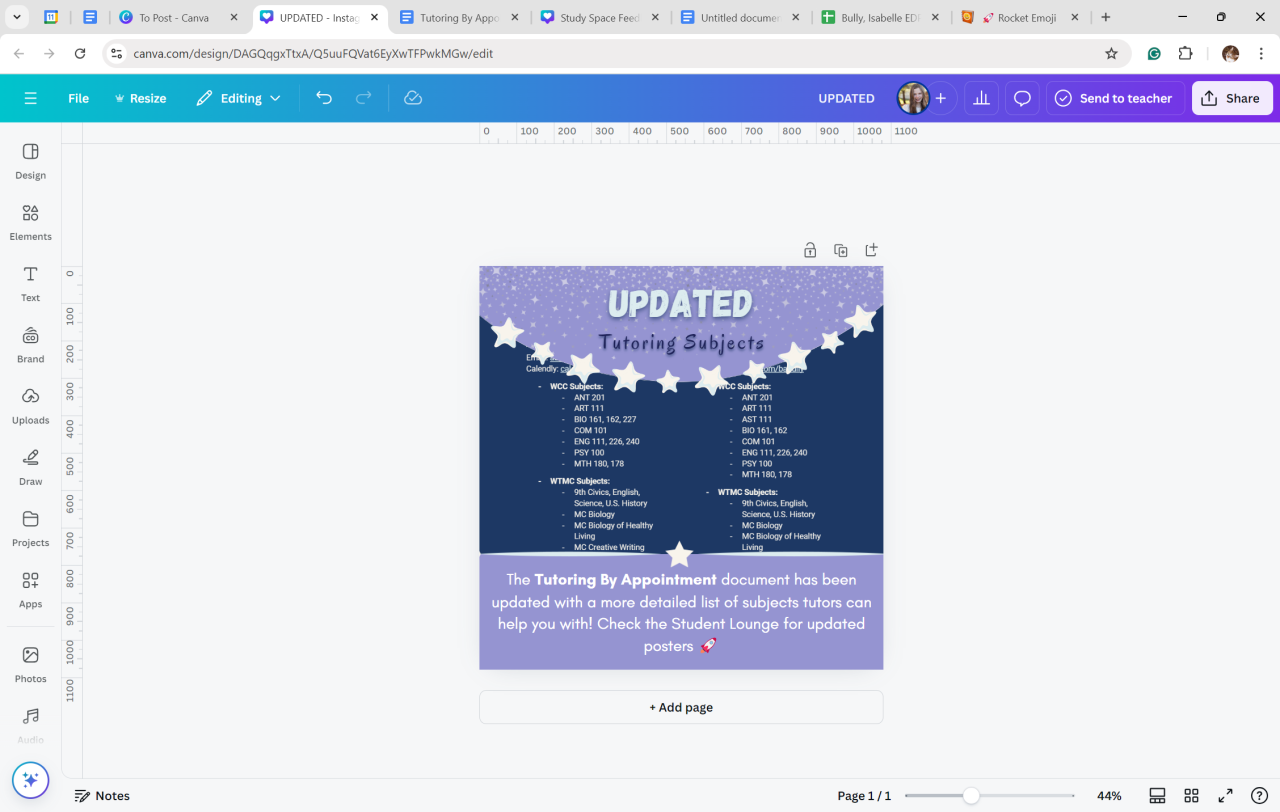Expand the Editing mode dropdown
1280x812 pixels.
tap(238, 98)
